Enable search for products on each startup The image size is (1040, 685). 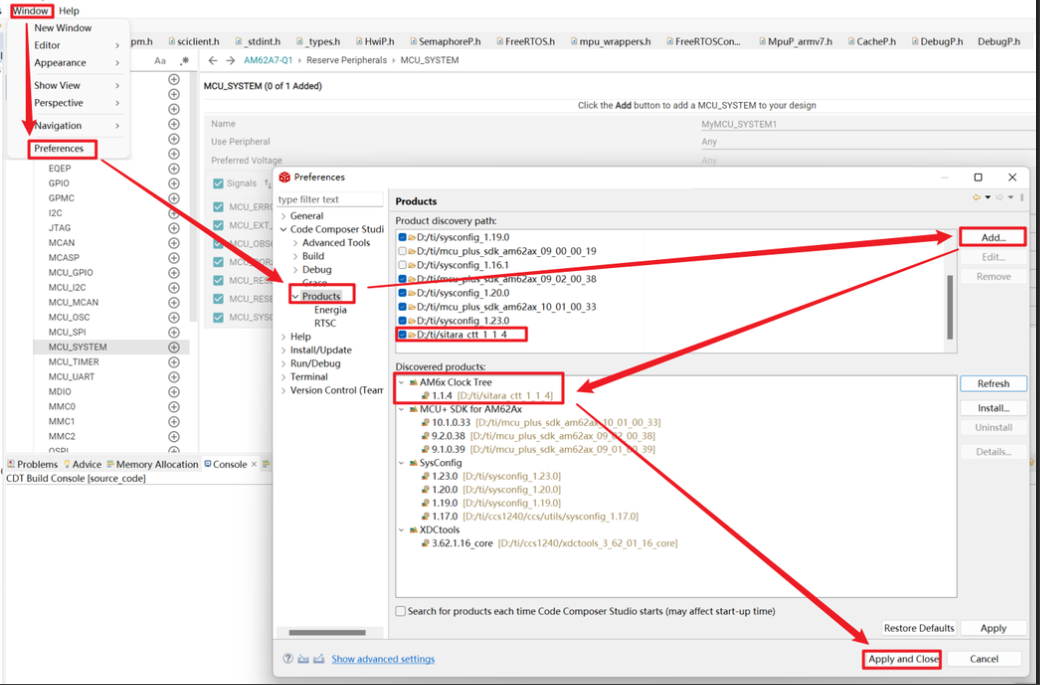click(x=401, y=611)
